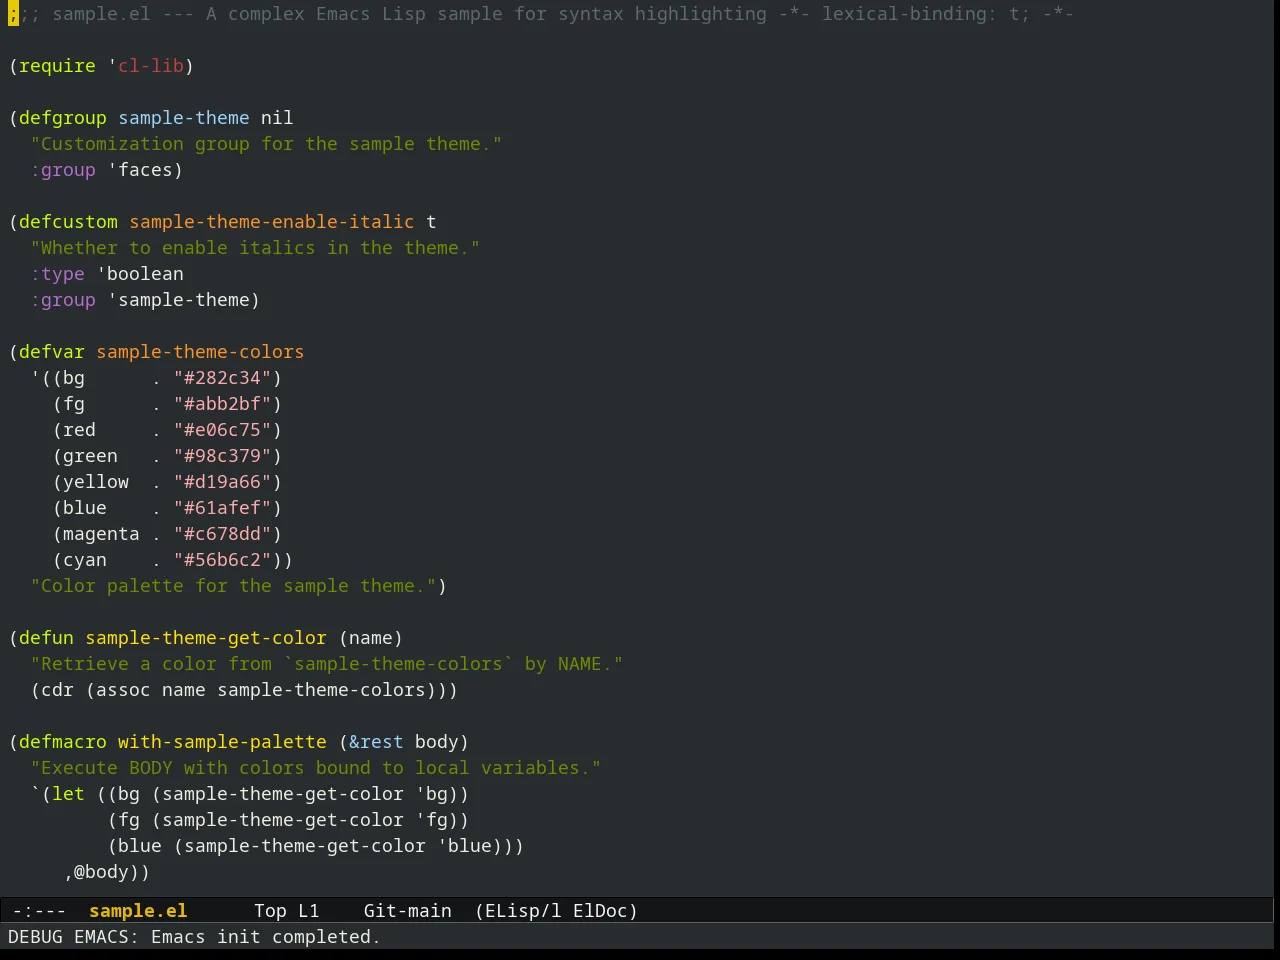Click function name 'sample-theme-get-color' after defun

pos(206,638)
